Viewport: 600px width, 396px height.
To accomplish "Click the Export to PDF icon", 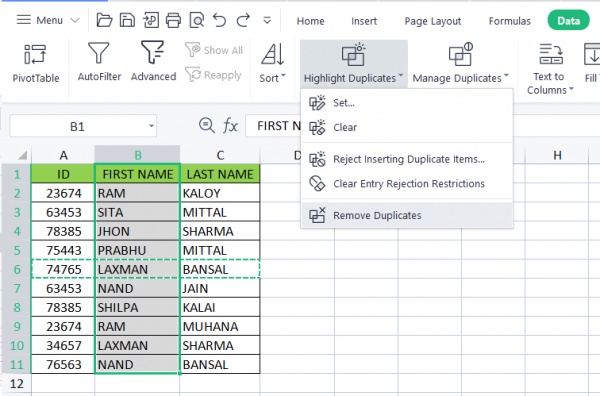I will pos(151,20).
